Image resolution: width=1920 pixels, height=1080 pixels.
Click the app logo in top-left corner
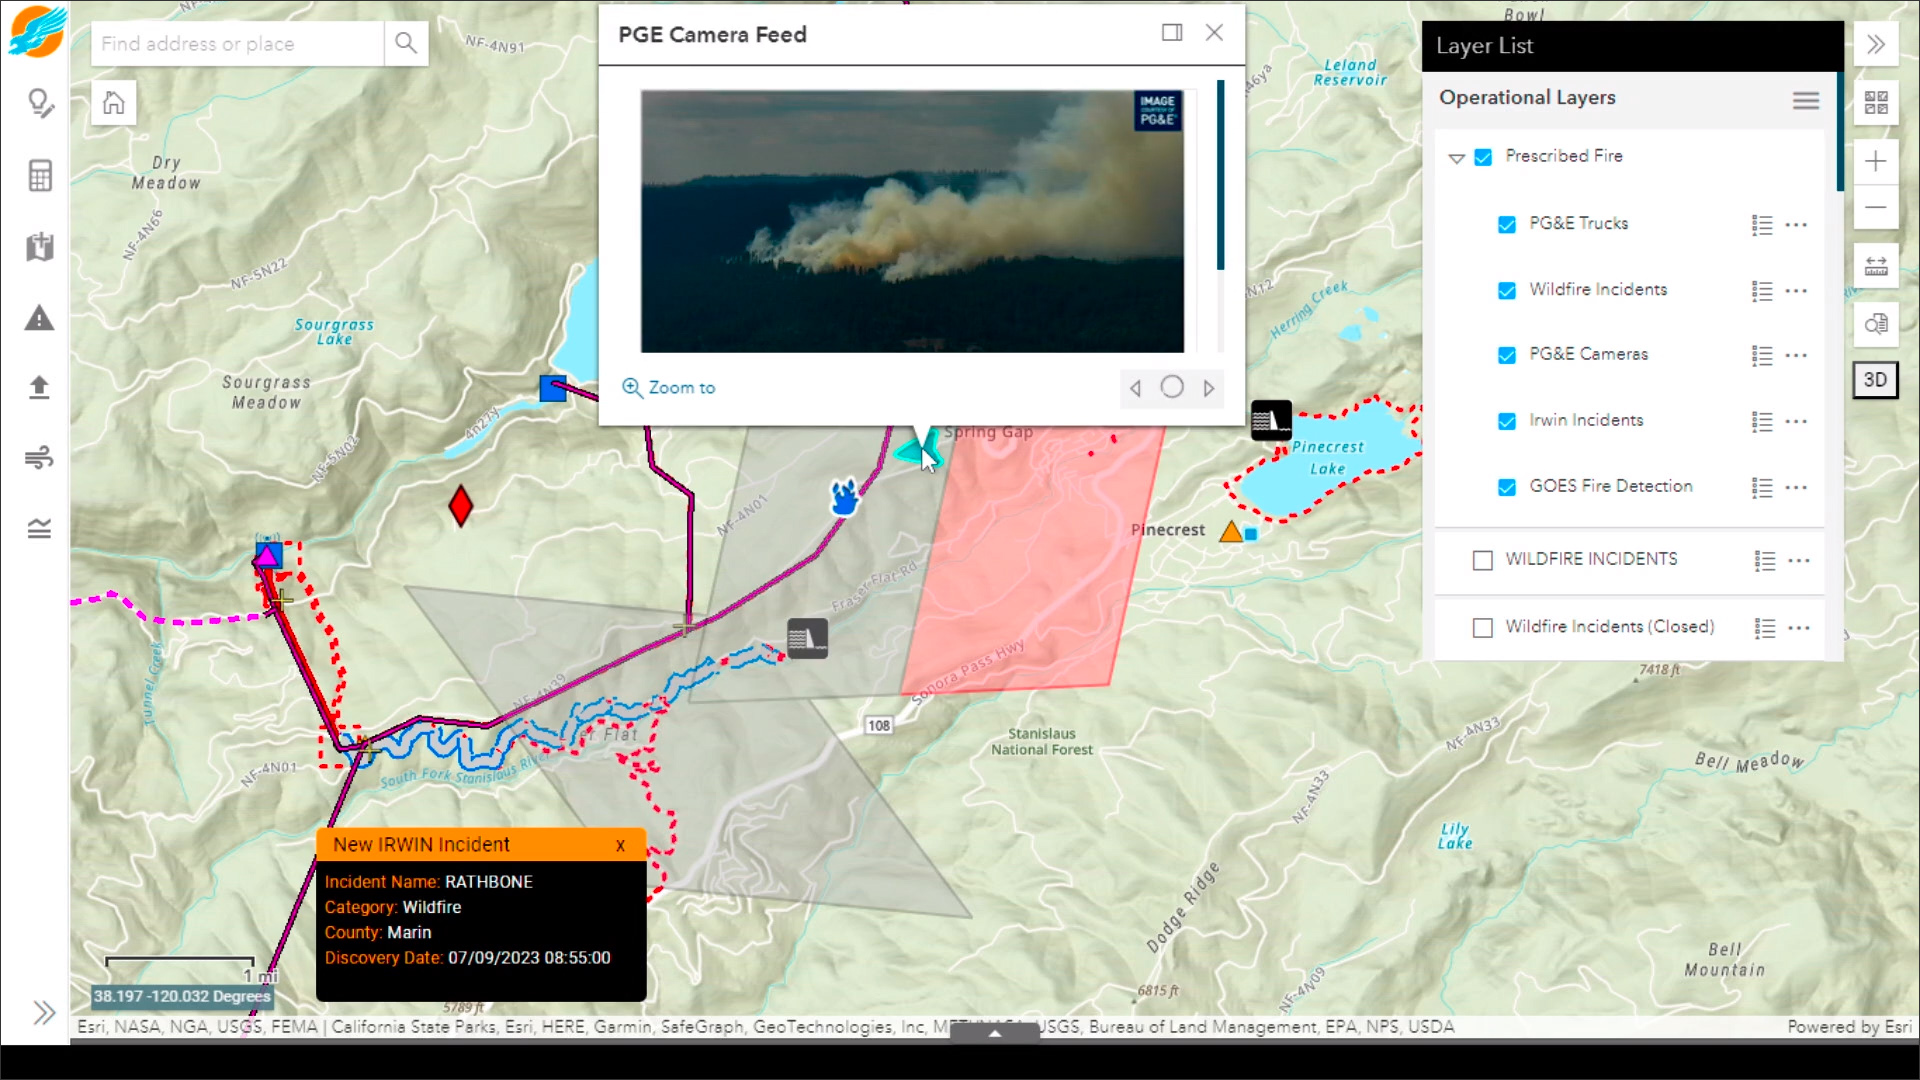click(x=38, y=30)
